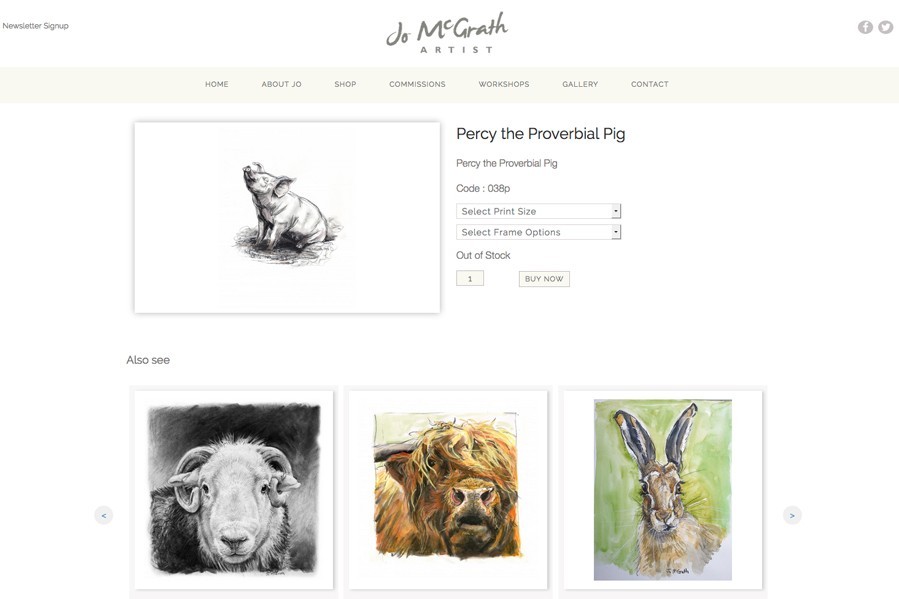Click the next carousel arrow

coord(792,515)
